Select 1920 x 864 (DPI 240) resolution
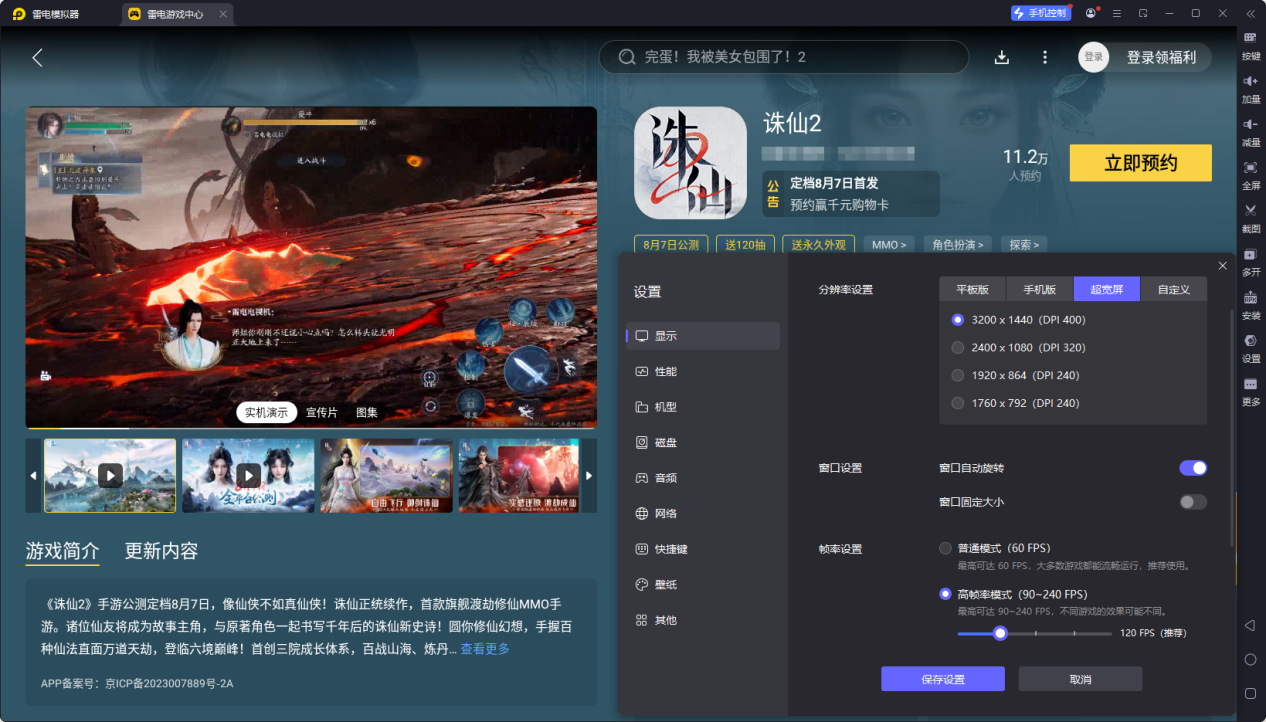Screen dimensions: 1266x722 click(1016, 375)
